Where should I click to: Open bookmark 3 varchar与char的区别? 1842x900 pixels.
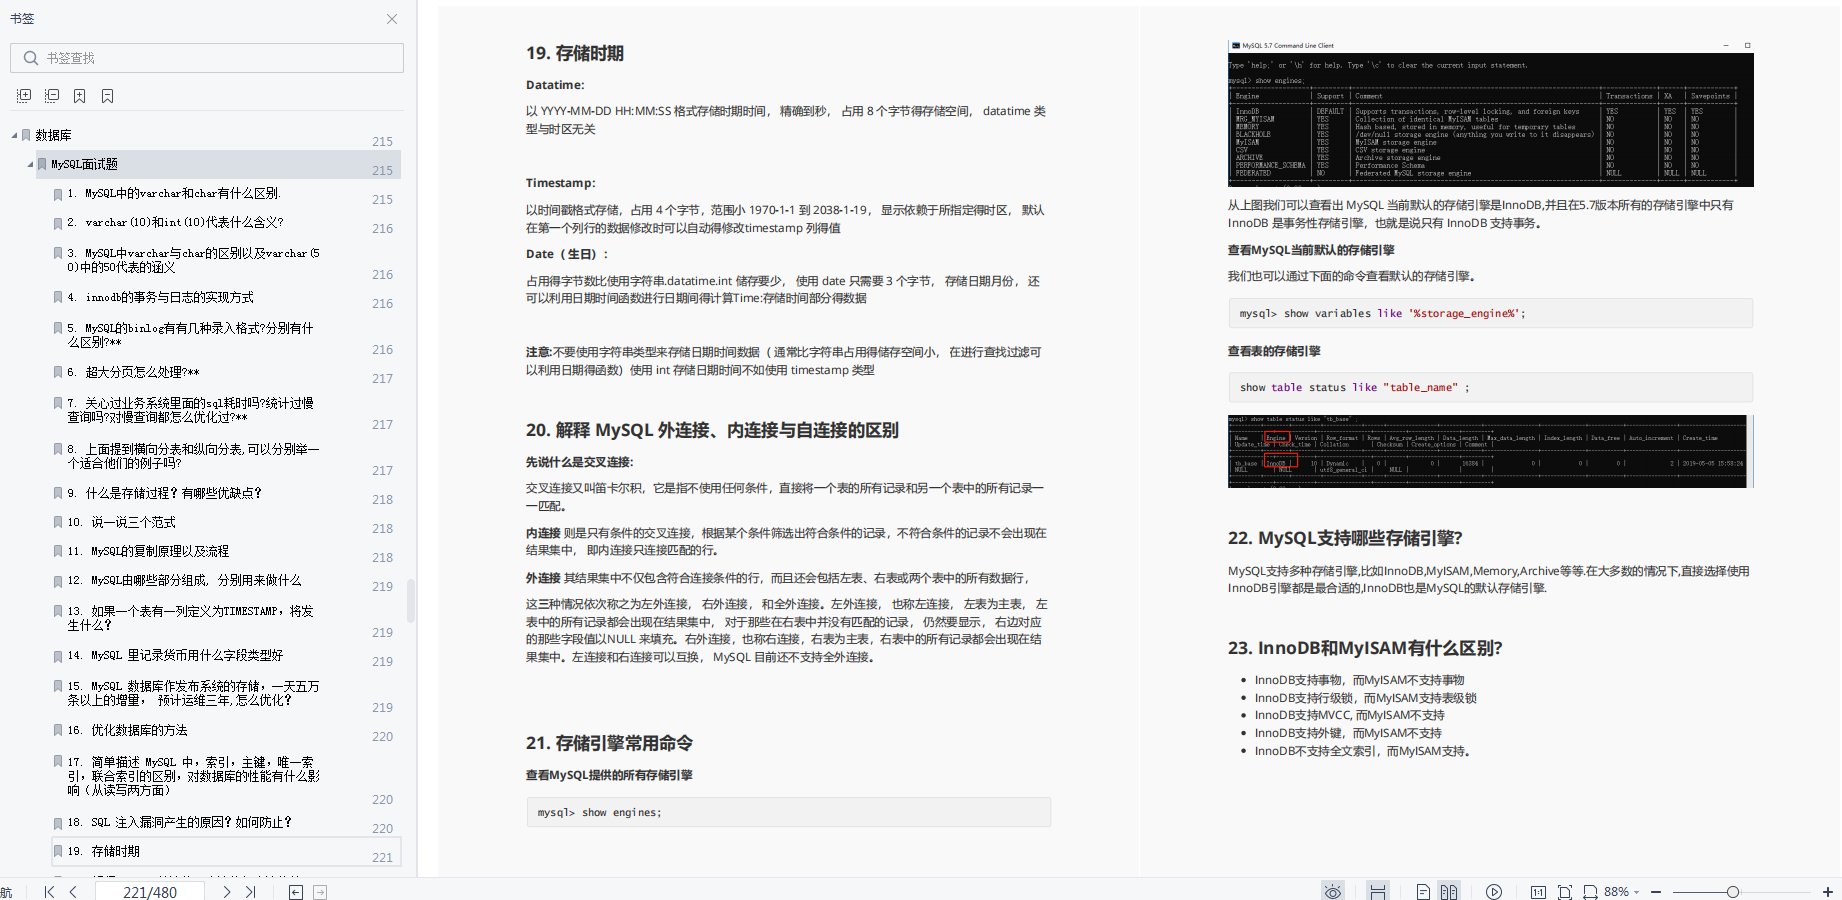pyautogui.click(x=193, y=260)
